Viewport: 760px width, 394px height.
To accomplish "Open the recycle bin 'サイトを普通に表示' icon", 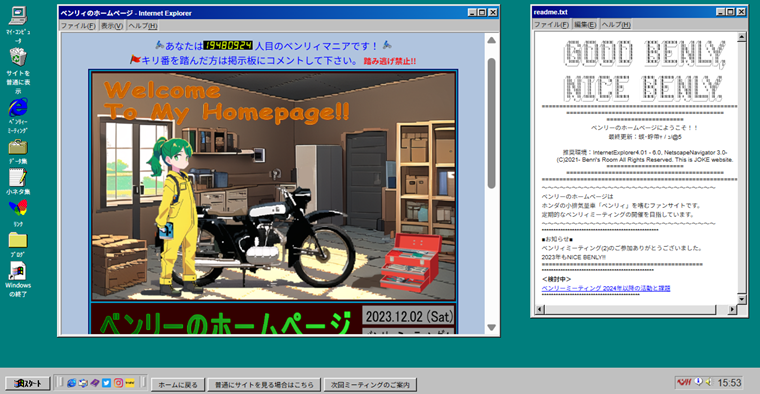I will (x=18, y=71).
